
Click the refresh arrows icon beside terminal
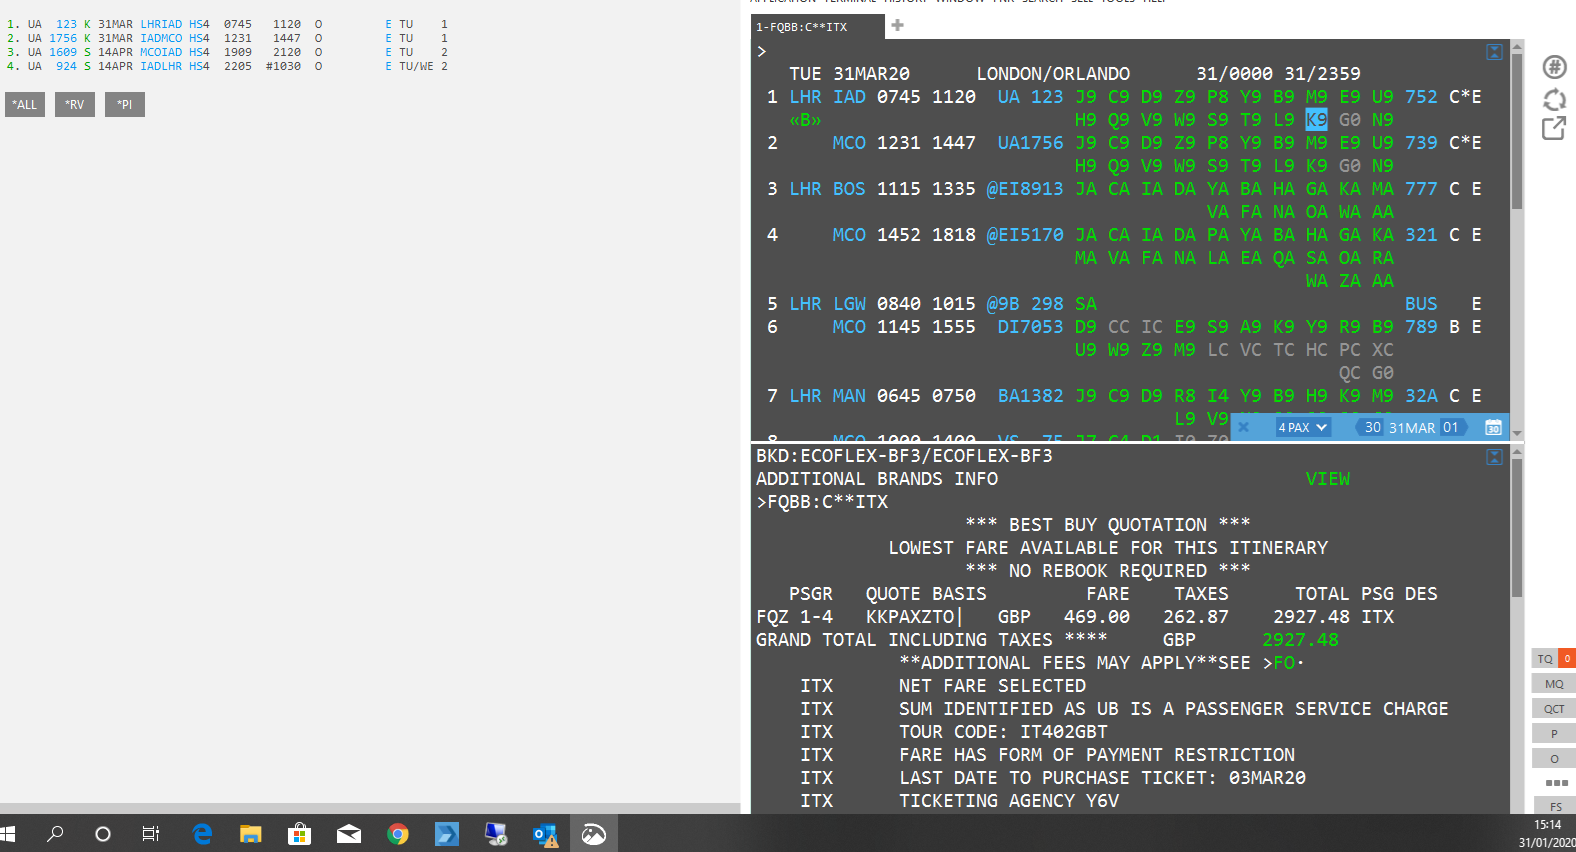coord(1554,99)
